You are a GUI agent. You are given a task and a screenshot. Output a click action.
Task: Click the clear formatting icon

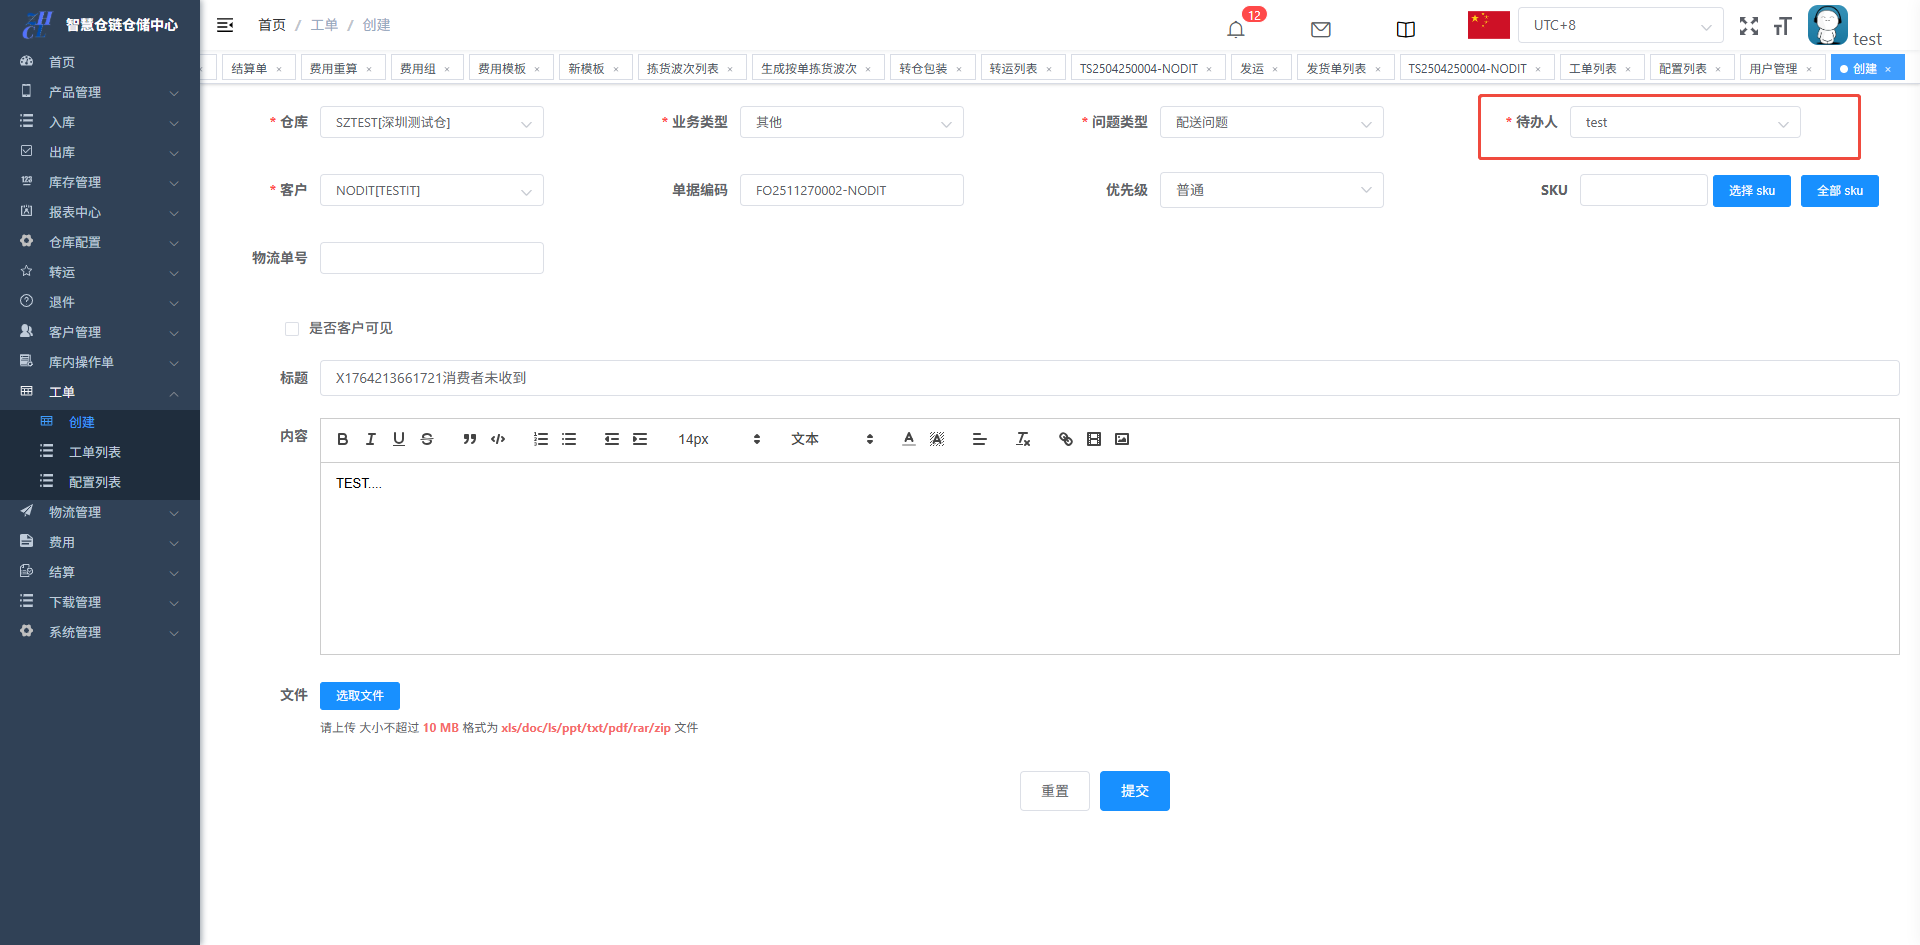point(1022,439)
